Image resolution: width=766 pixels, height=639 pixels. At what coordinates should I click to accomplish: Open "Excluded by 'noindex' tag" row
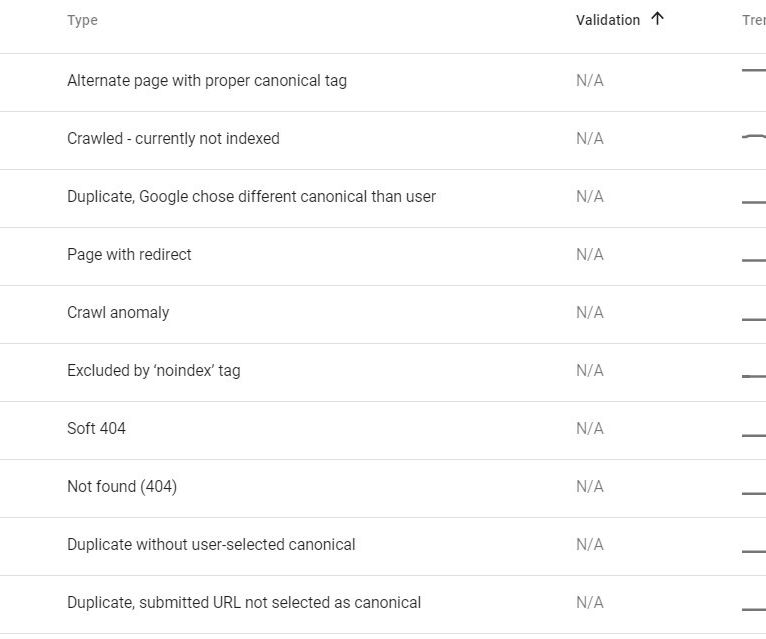click(x=154, y=371)
